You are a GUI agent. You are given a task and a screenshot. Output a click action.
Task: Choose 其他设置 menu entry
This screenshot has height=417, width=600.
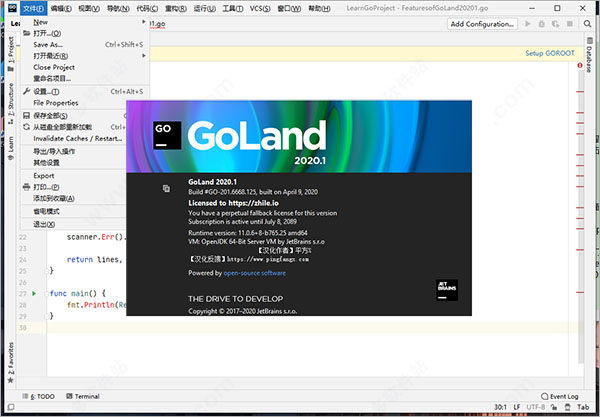[x=73, y=163]
